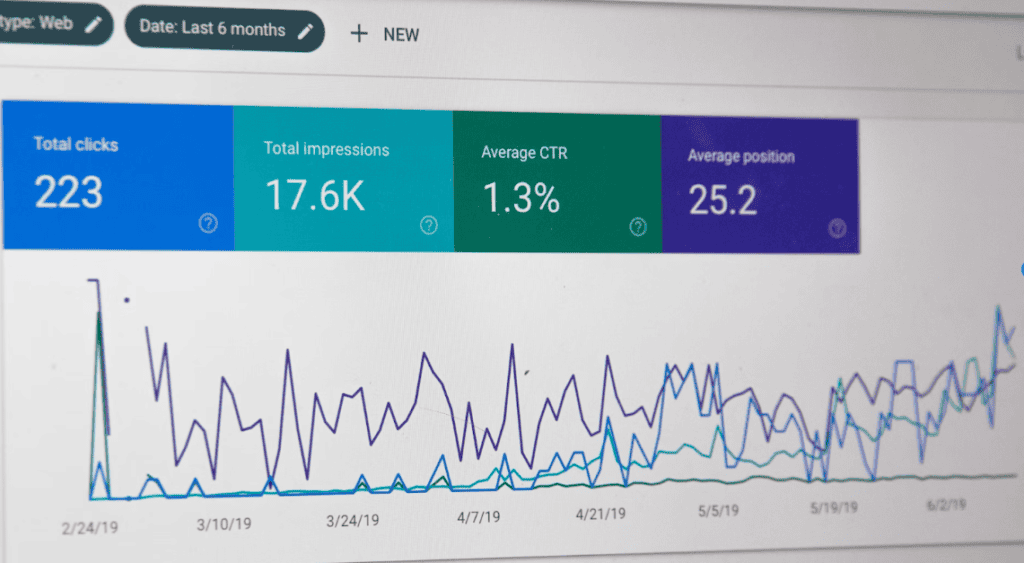
Task: Open the help icon on Average CTR card
Action: click(638, 227)
